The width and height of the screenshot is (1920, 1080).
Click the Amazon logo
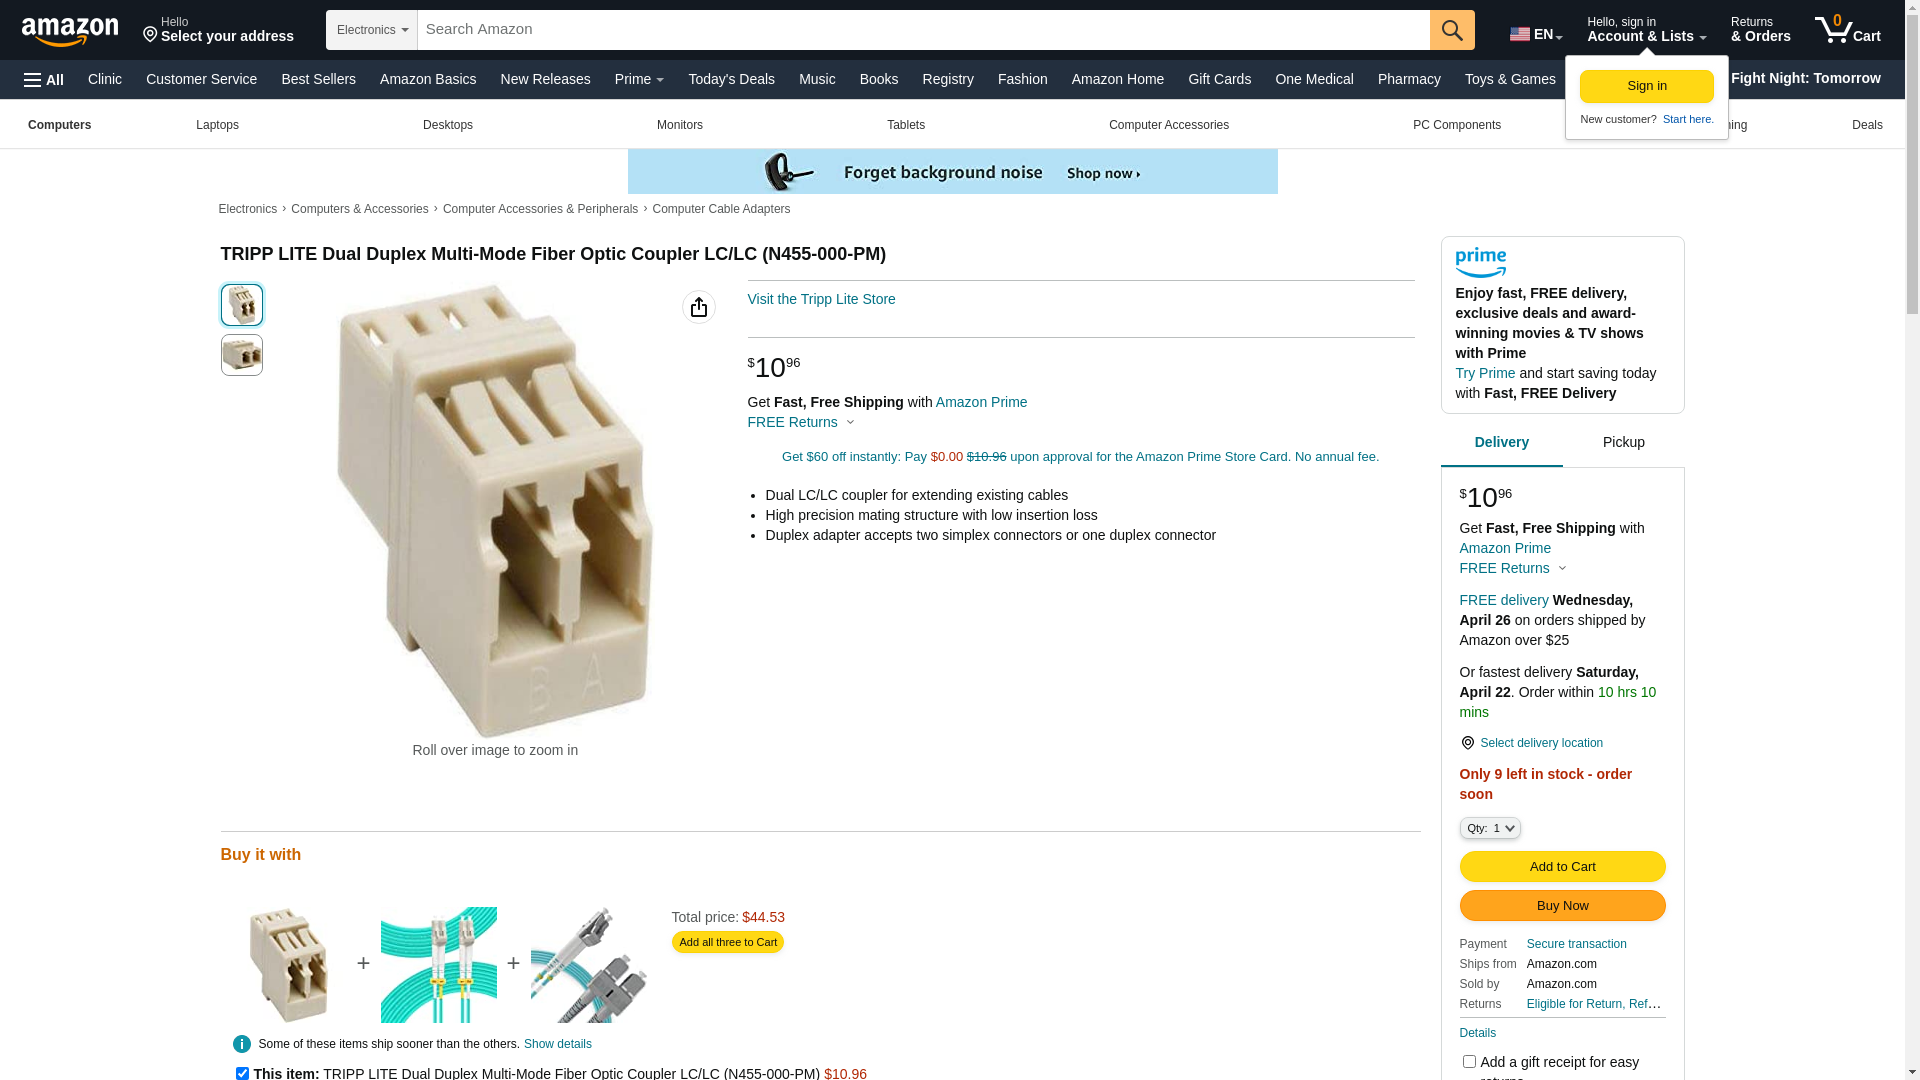[x=70, y=31]
